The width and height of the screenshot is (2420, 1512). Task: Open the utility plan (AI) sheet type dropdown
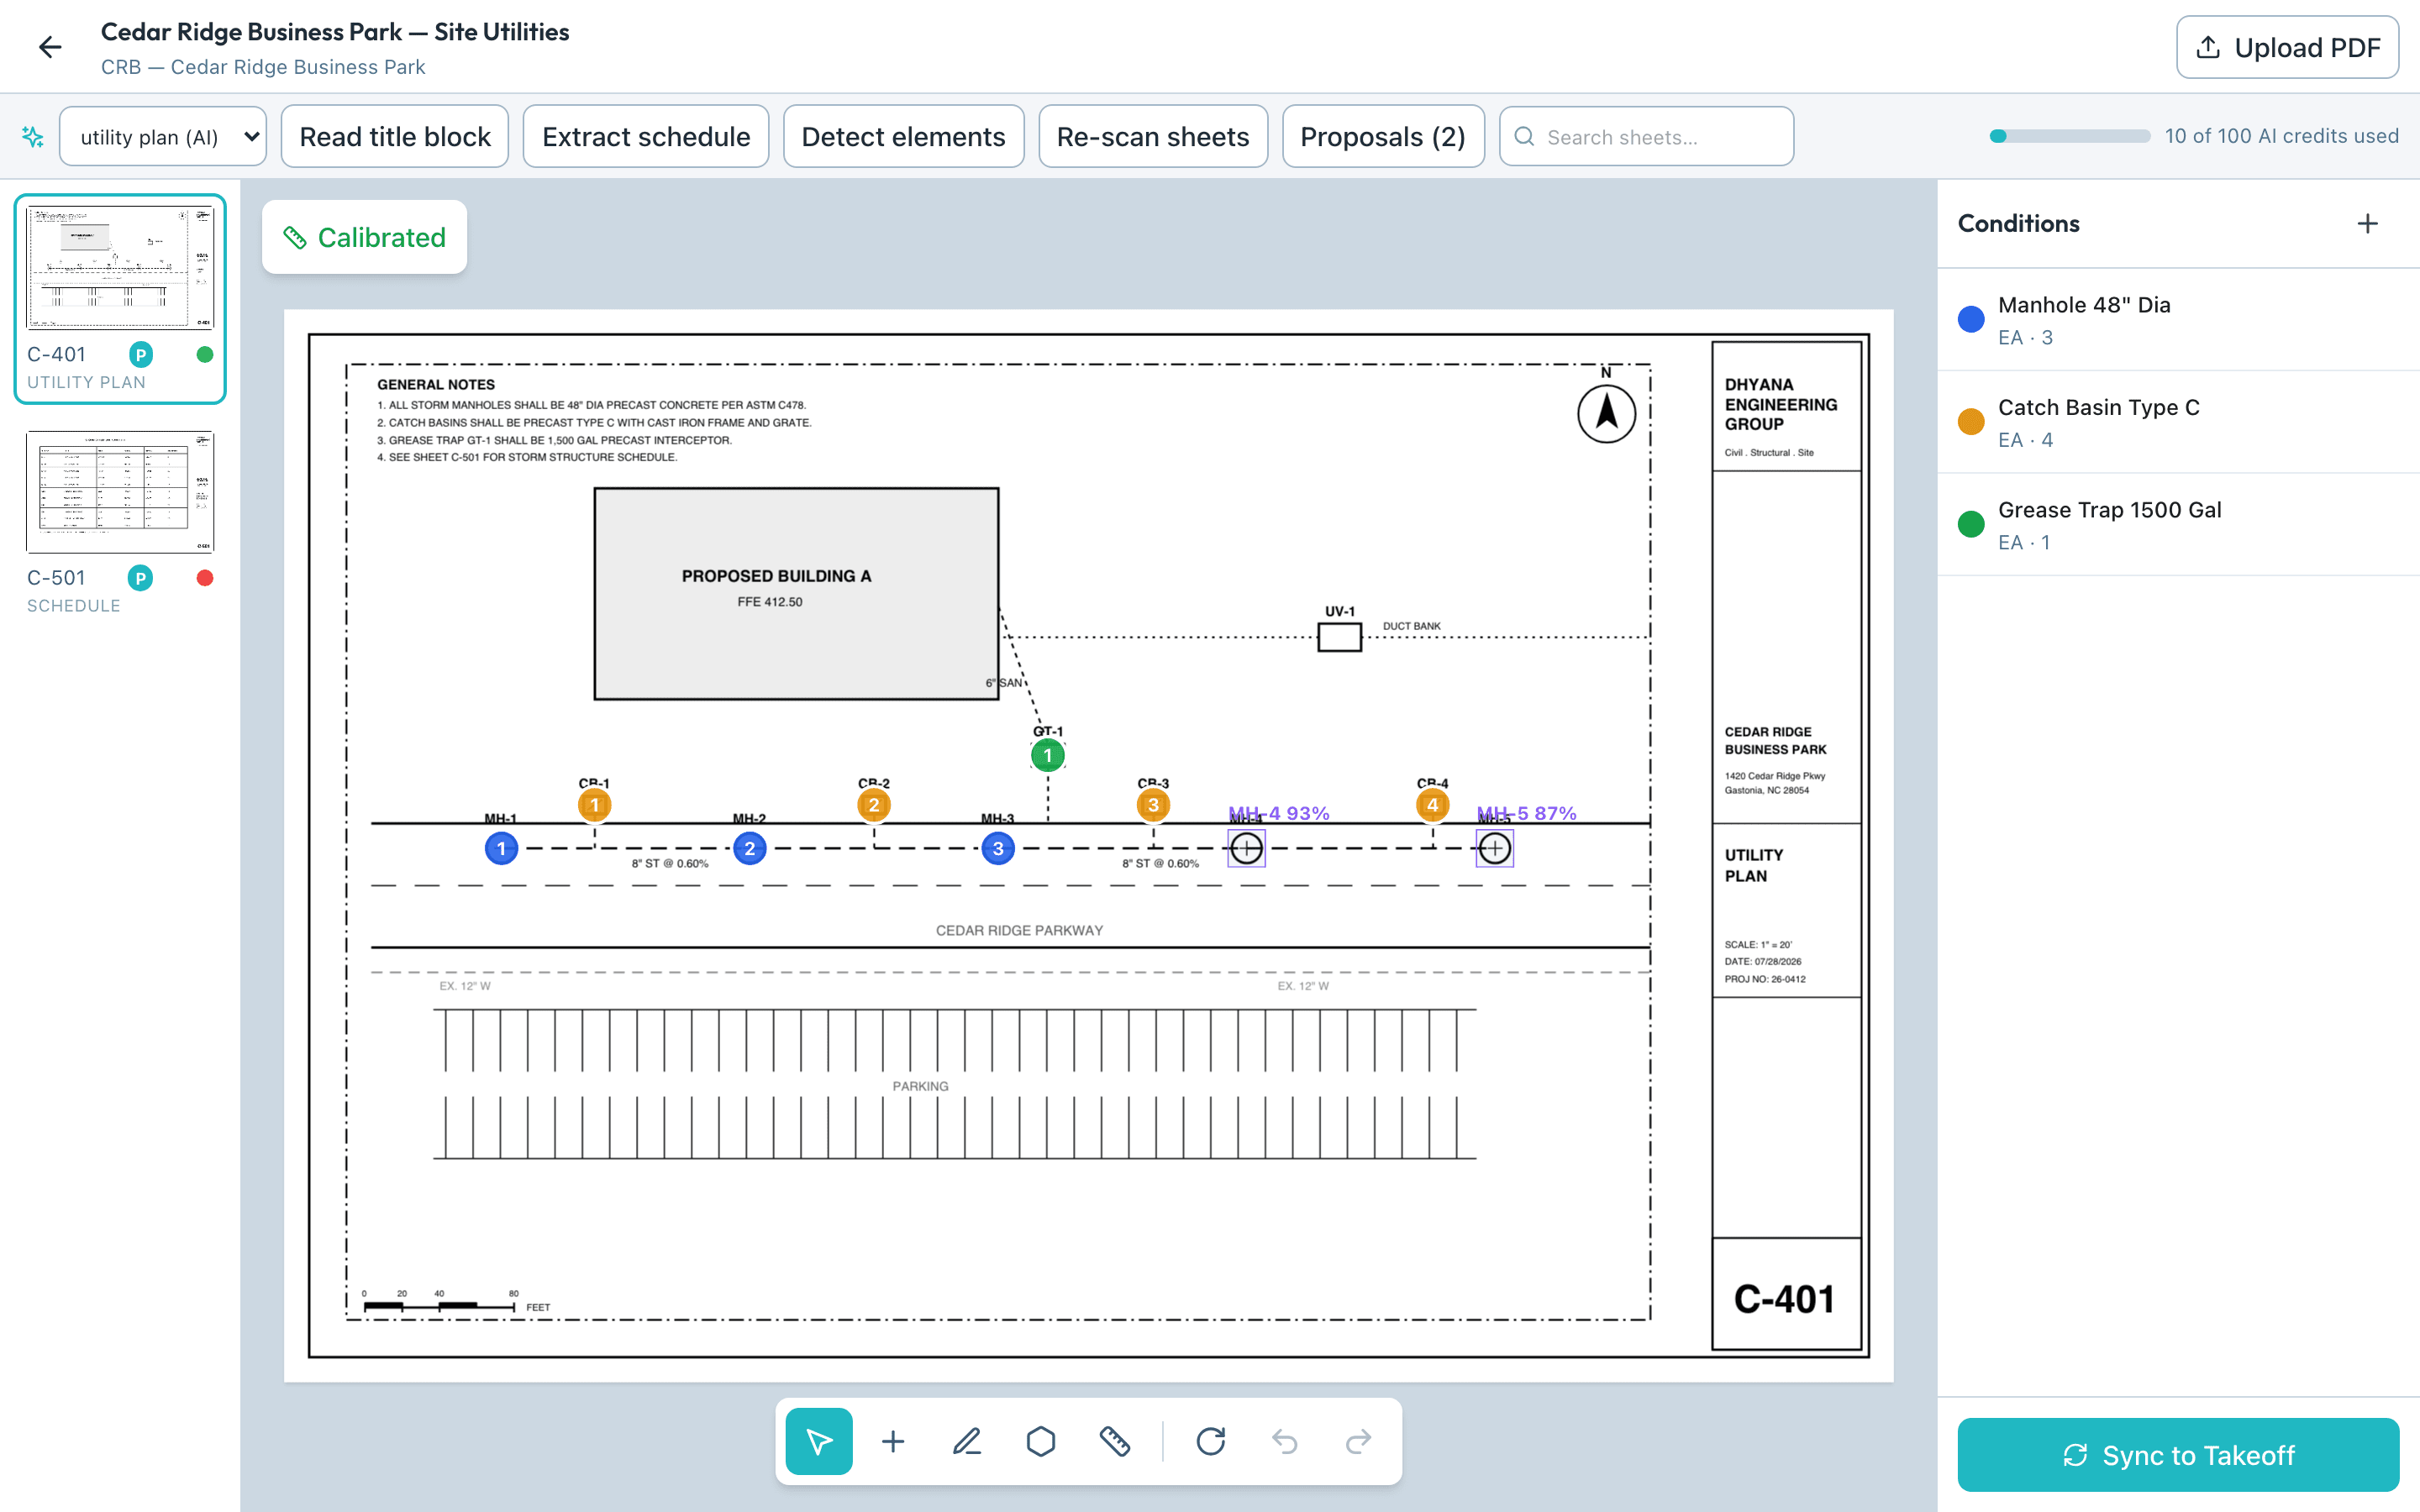[163, 137]
